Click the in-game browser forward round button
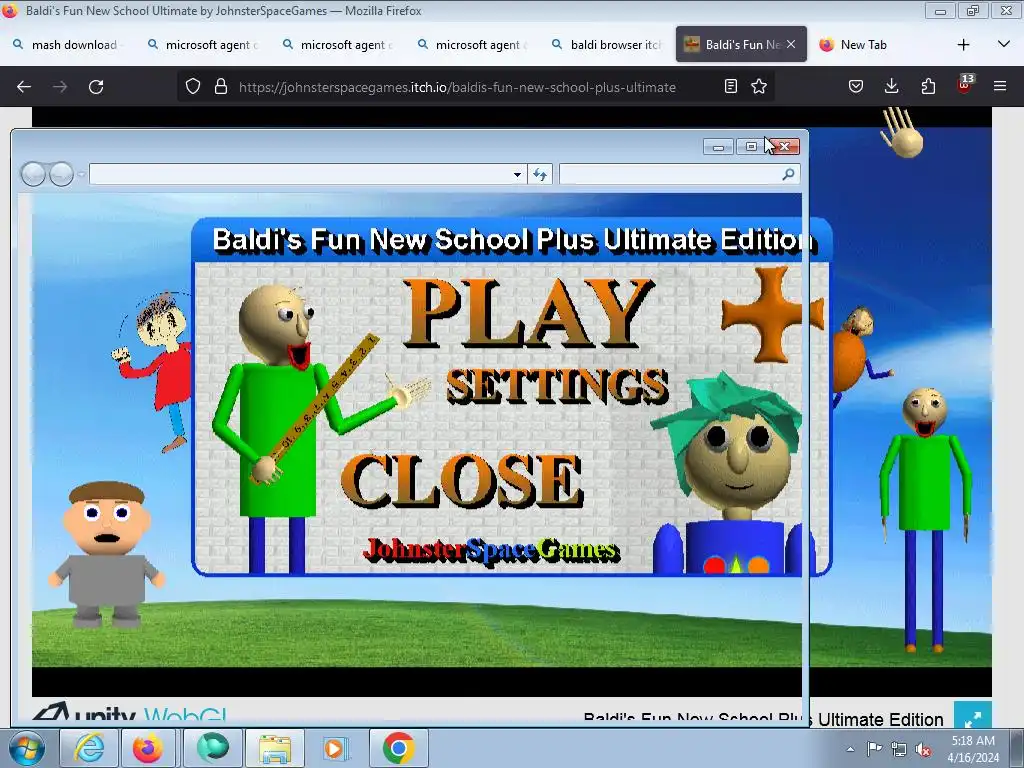 [x=61, y=174]
